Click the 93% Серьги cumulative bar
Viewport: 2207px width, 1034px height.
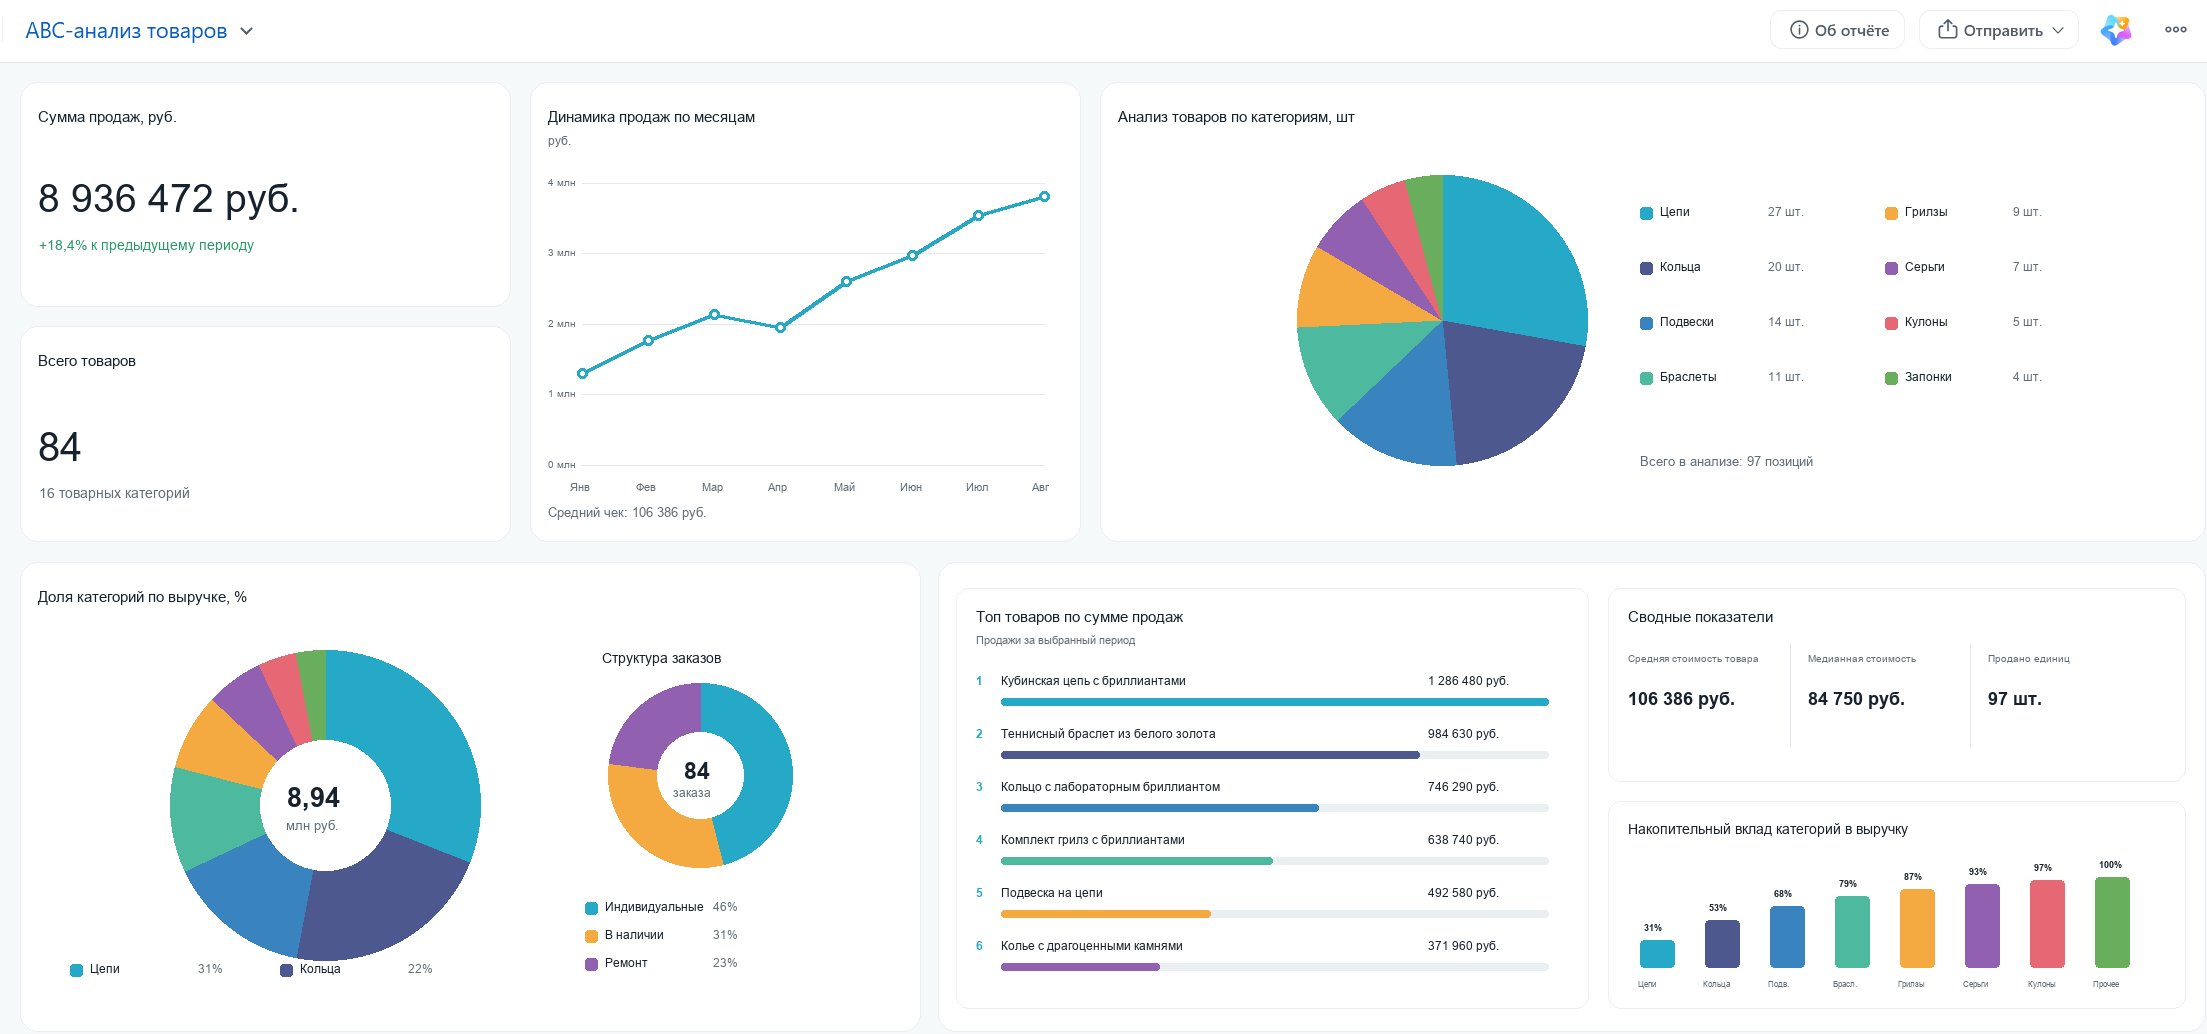tap(1982, 926)
